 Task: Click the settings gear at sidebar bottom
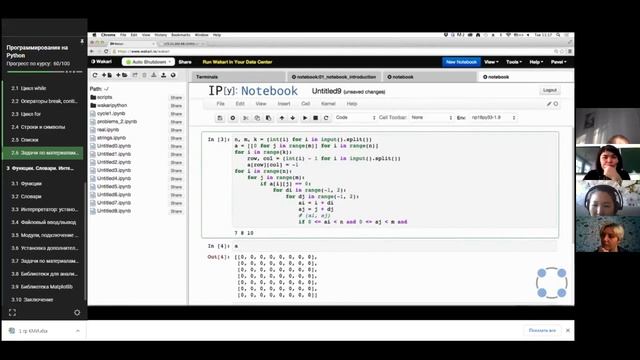tap(77, 313)
